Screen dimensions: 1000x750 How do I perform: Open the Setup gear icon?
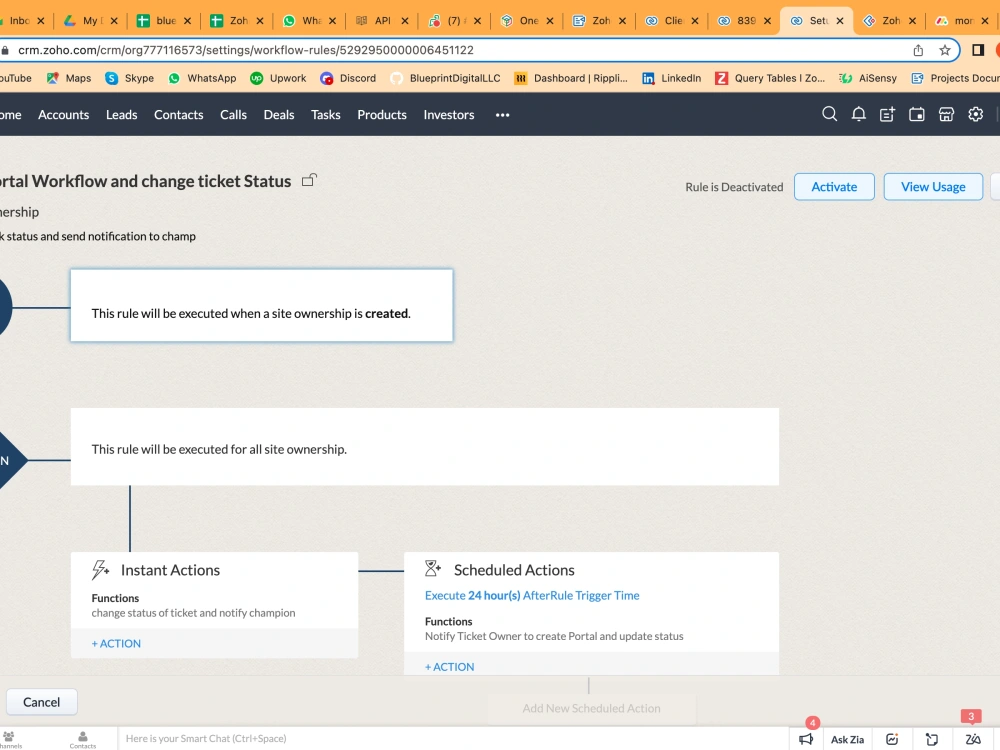pyautogui.click(x=975, y=114)
